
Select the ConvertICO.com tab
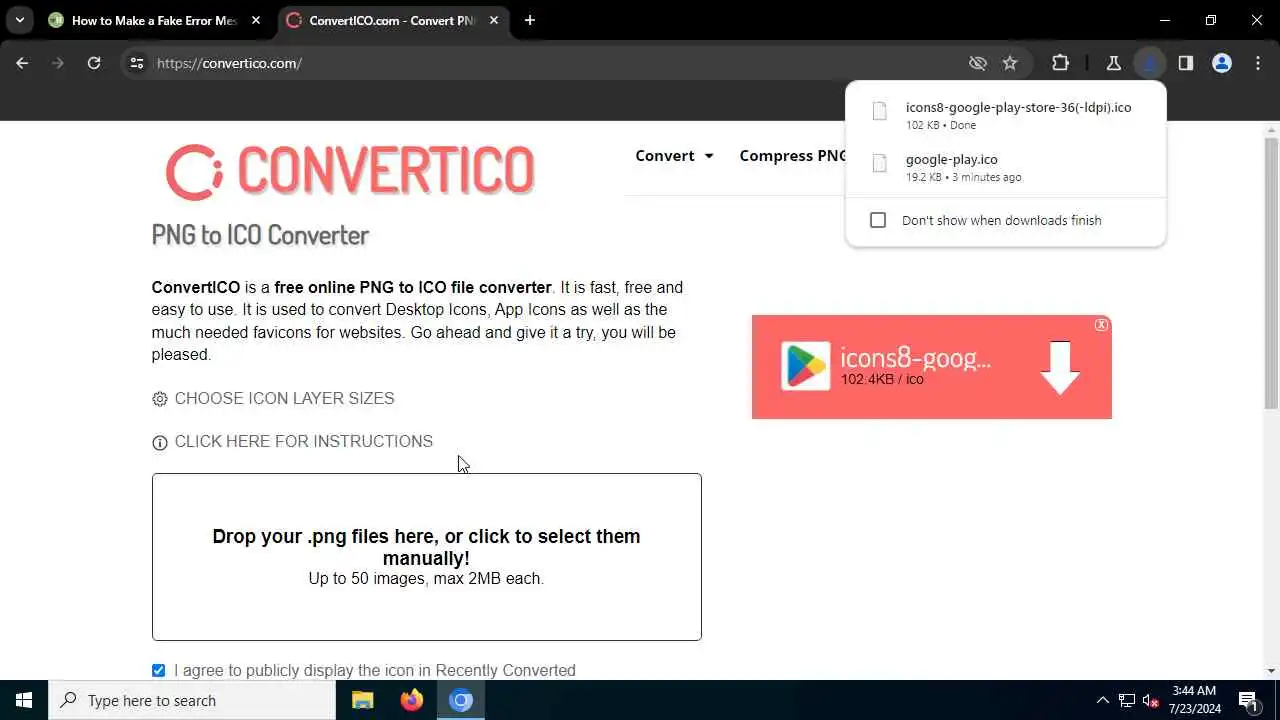coord(392,20)
